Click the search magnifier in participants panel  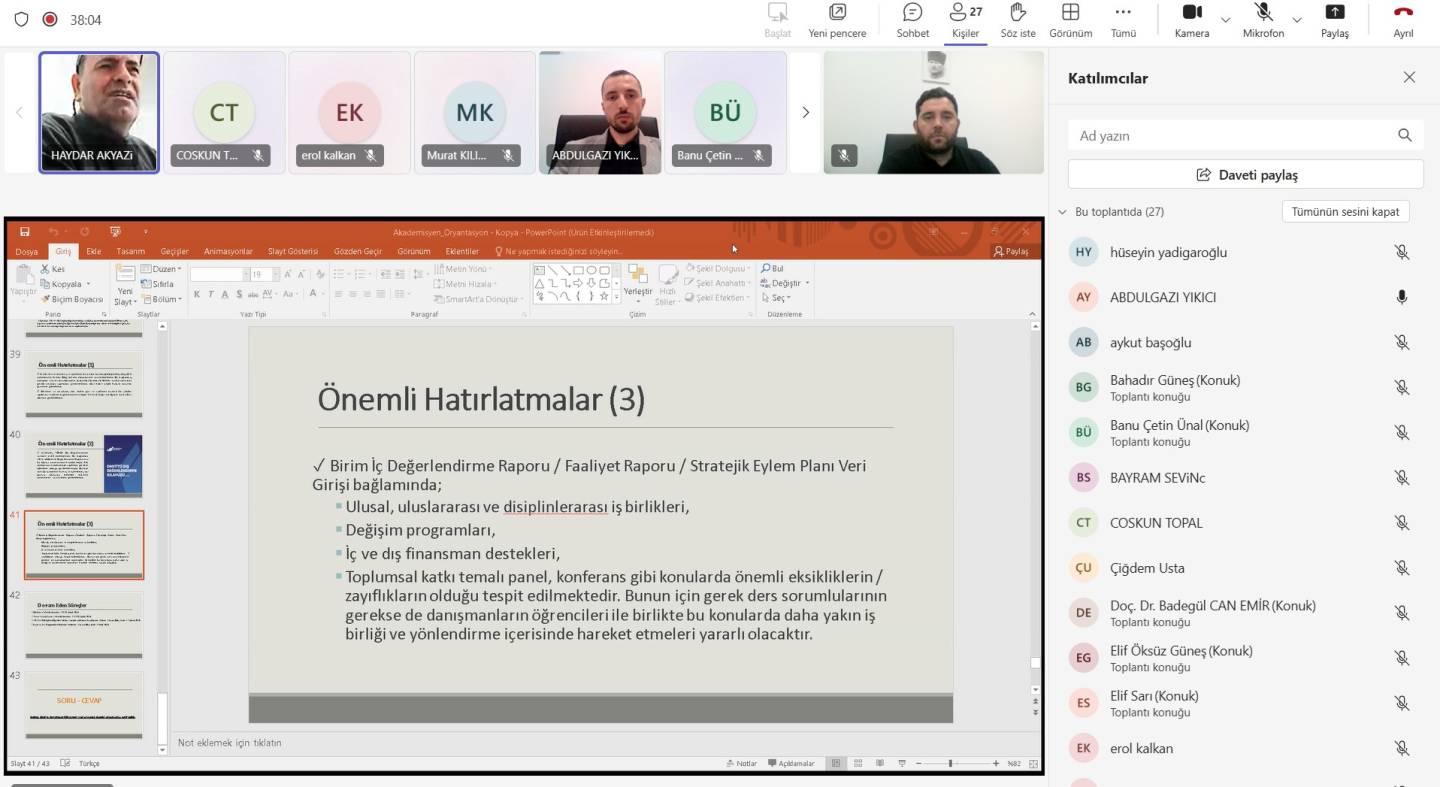(x=1405, y=136)
